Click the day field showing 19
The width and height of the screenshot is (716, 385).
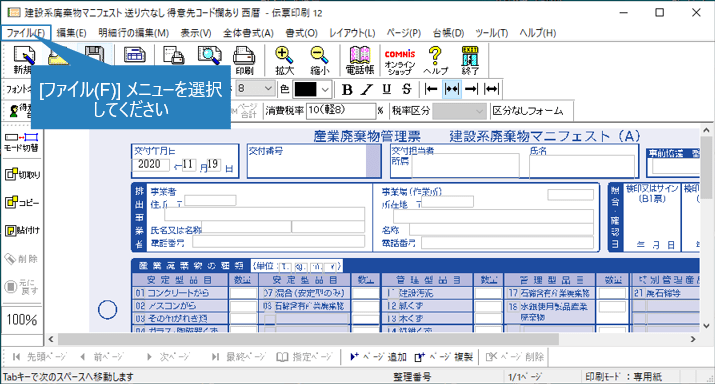coord(213,164)
